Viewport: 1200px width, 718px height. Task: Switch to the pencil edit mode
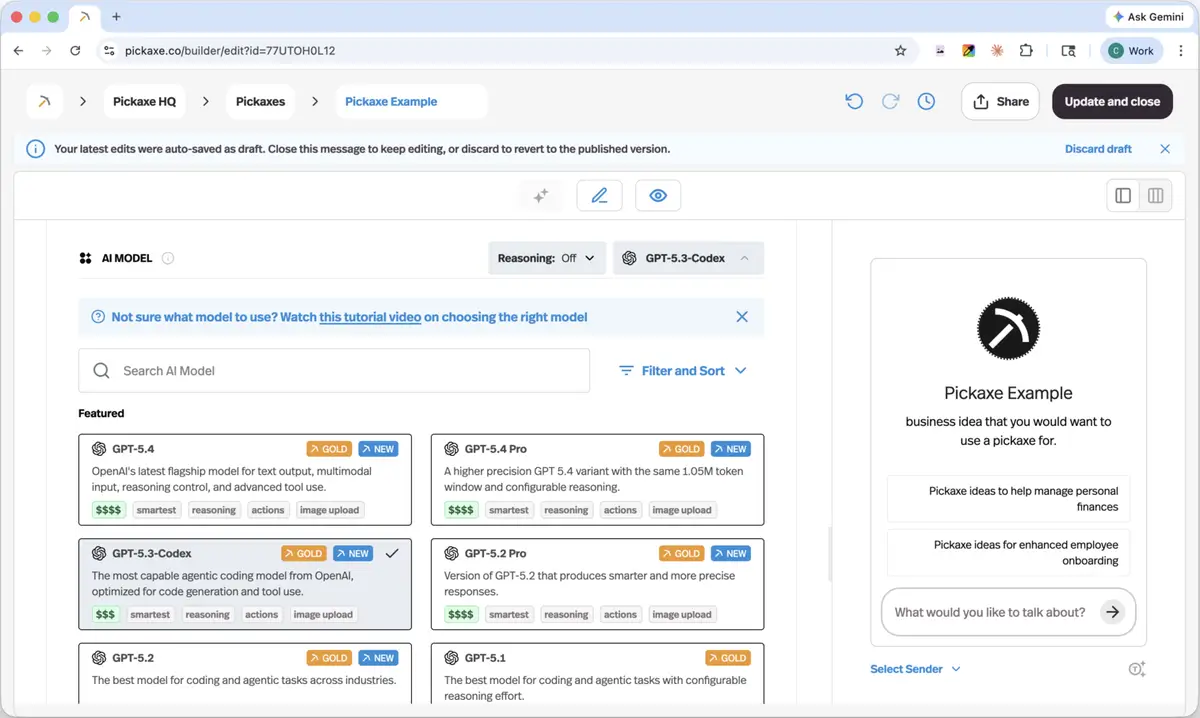(600, 196)
